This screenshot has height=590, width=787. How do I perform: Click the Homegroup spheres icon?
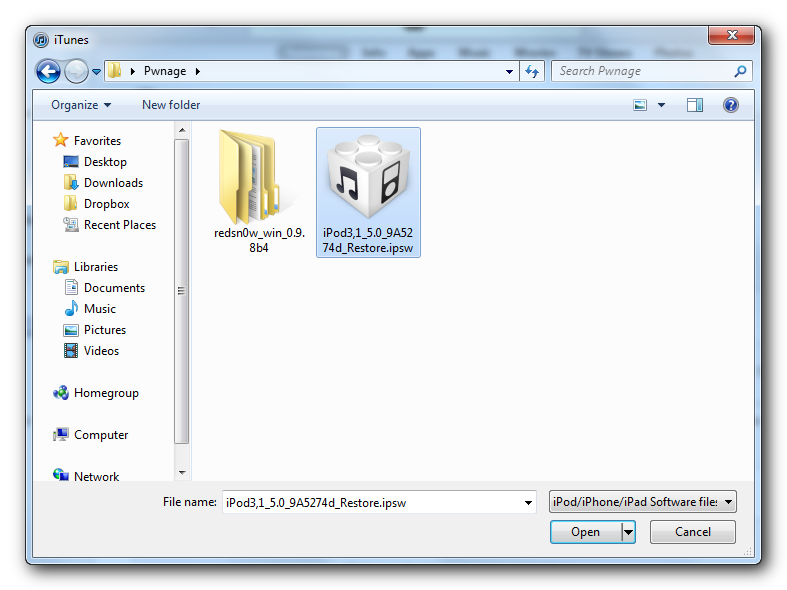click(61, 393)
